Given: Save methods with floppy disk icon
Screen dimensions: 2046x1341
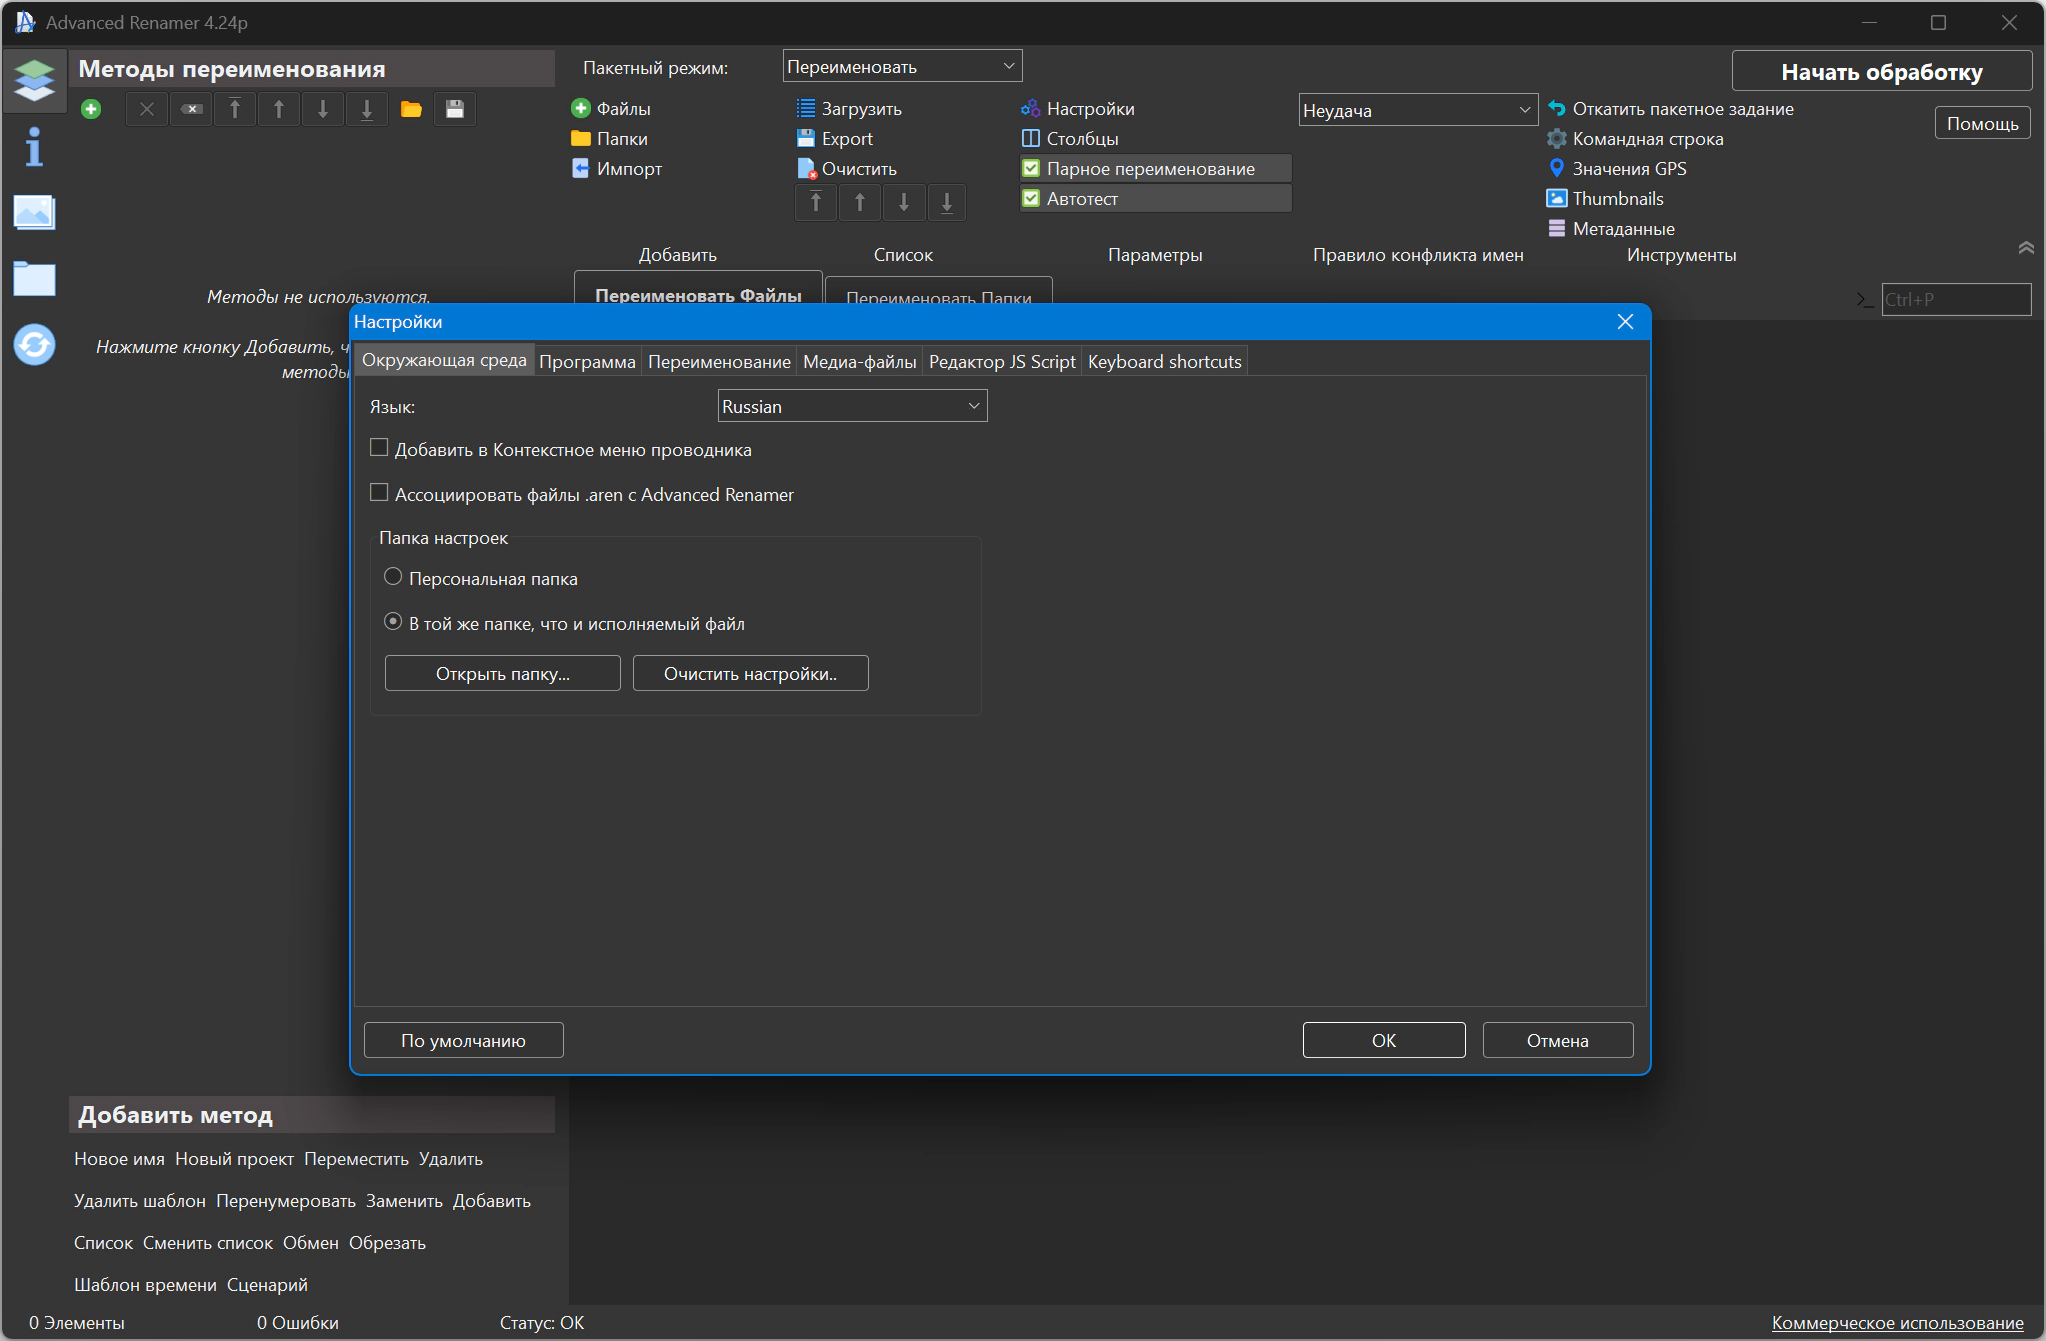Looking at the screenshot, I should [x=455, y=109].
